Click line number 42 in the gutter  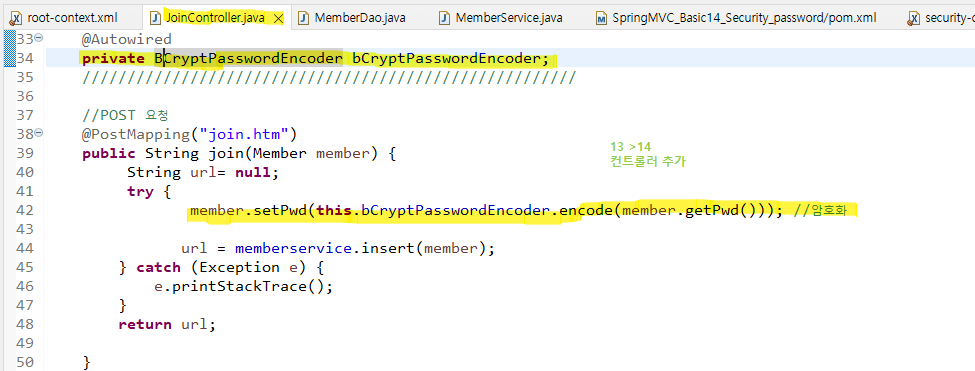click(x=25, y=210)
